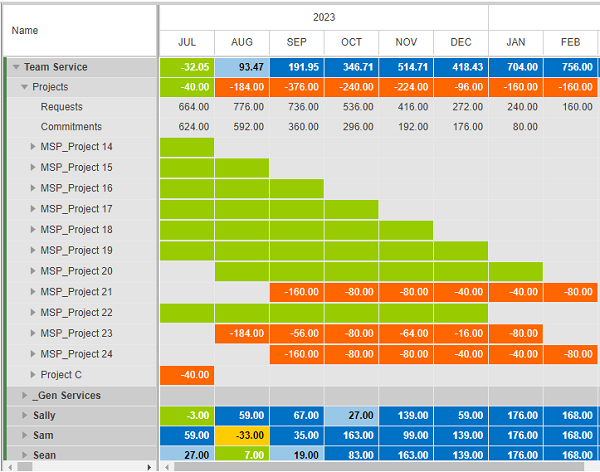The height and width of the screenshot is (472, 600).
Task: Expand MSP_Project 17 tree node
Action: click(x=34, y=209)
